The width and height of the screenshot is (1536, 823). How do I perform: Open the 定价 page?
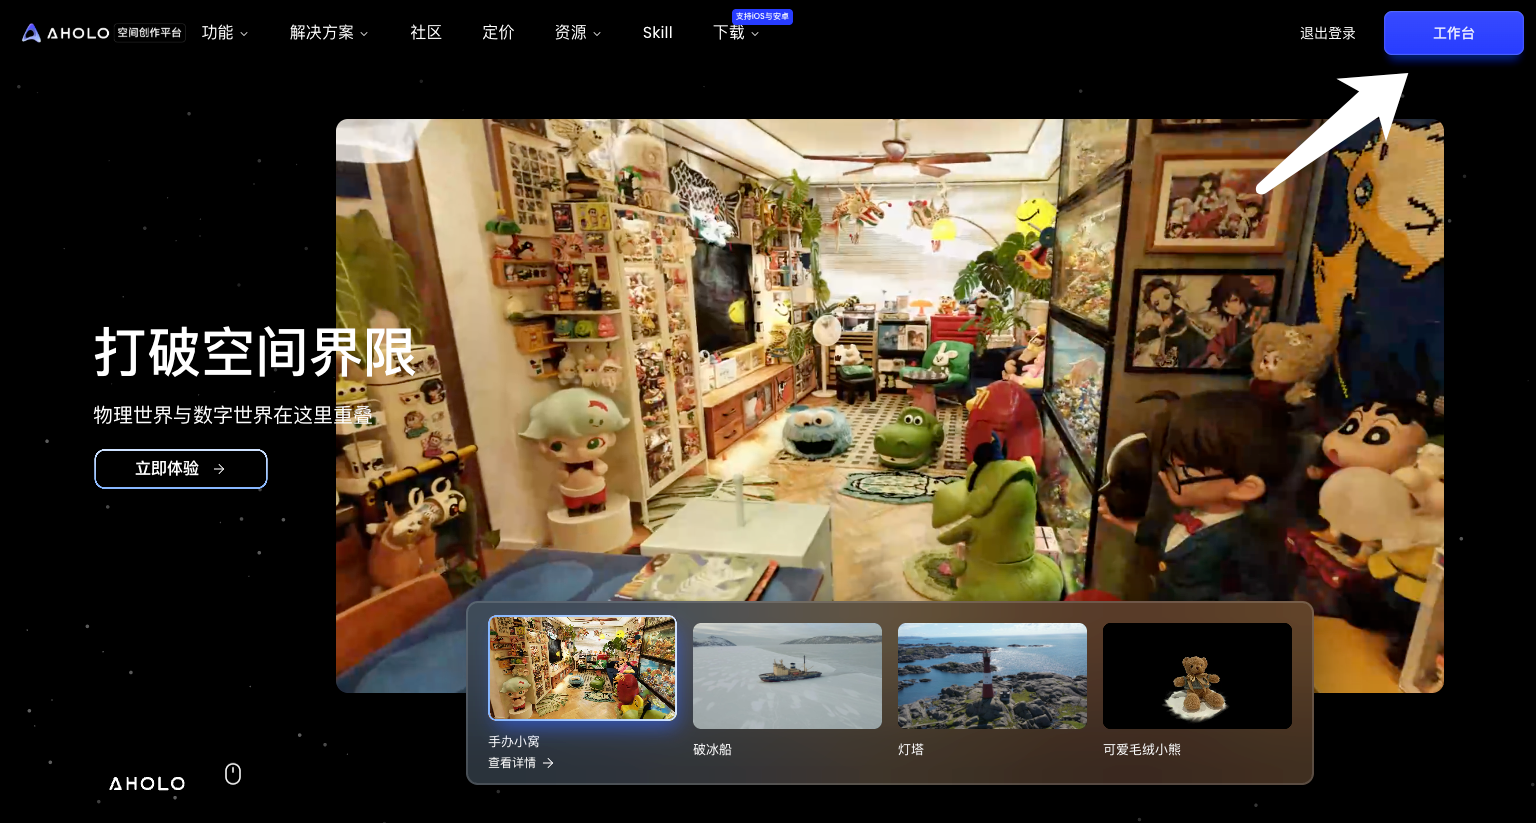pyautogui.click(x=498, y=33)
